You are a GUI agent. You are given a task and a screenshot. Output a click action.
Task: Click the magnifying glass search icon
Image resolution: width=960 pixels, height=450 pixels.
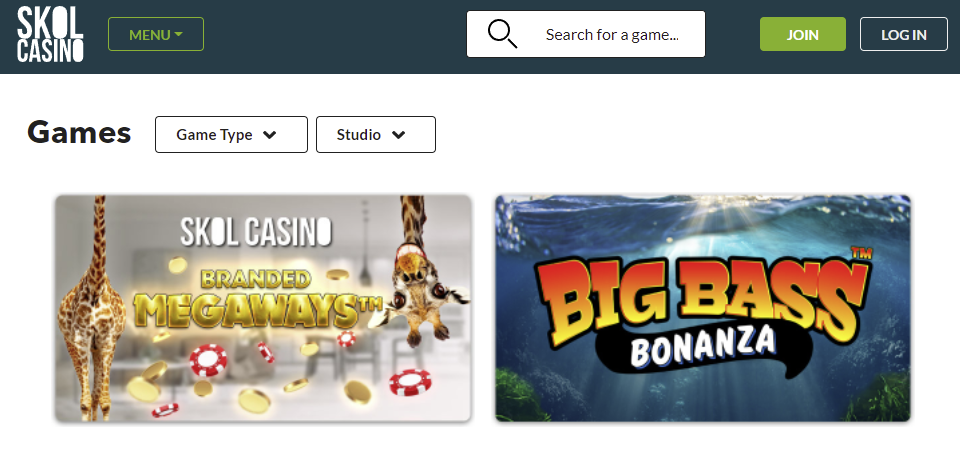click(502, 34)
